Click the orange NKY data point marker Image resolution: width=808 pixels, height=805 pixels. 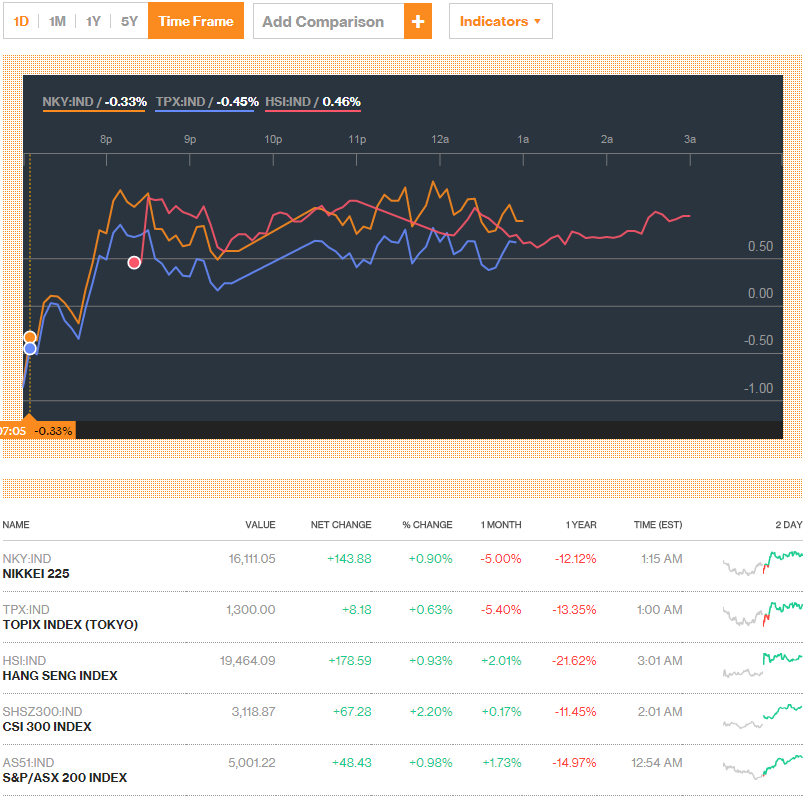[x=30, y=338]
